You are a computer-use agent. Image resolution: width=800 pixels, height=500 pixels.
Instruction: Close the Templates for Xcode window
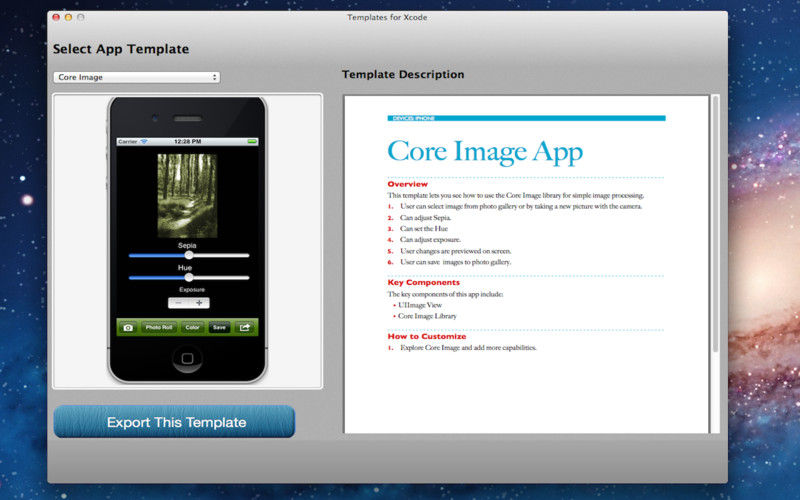pos(56,17)
